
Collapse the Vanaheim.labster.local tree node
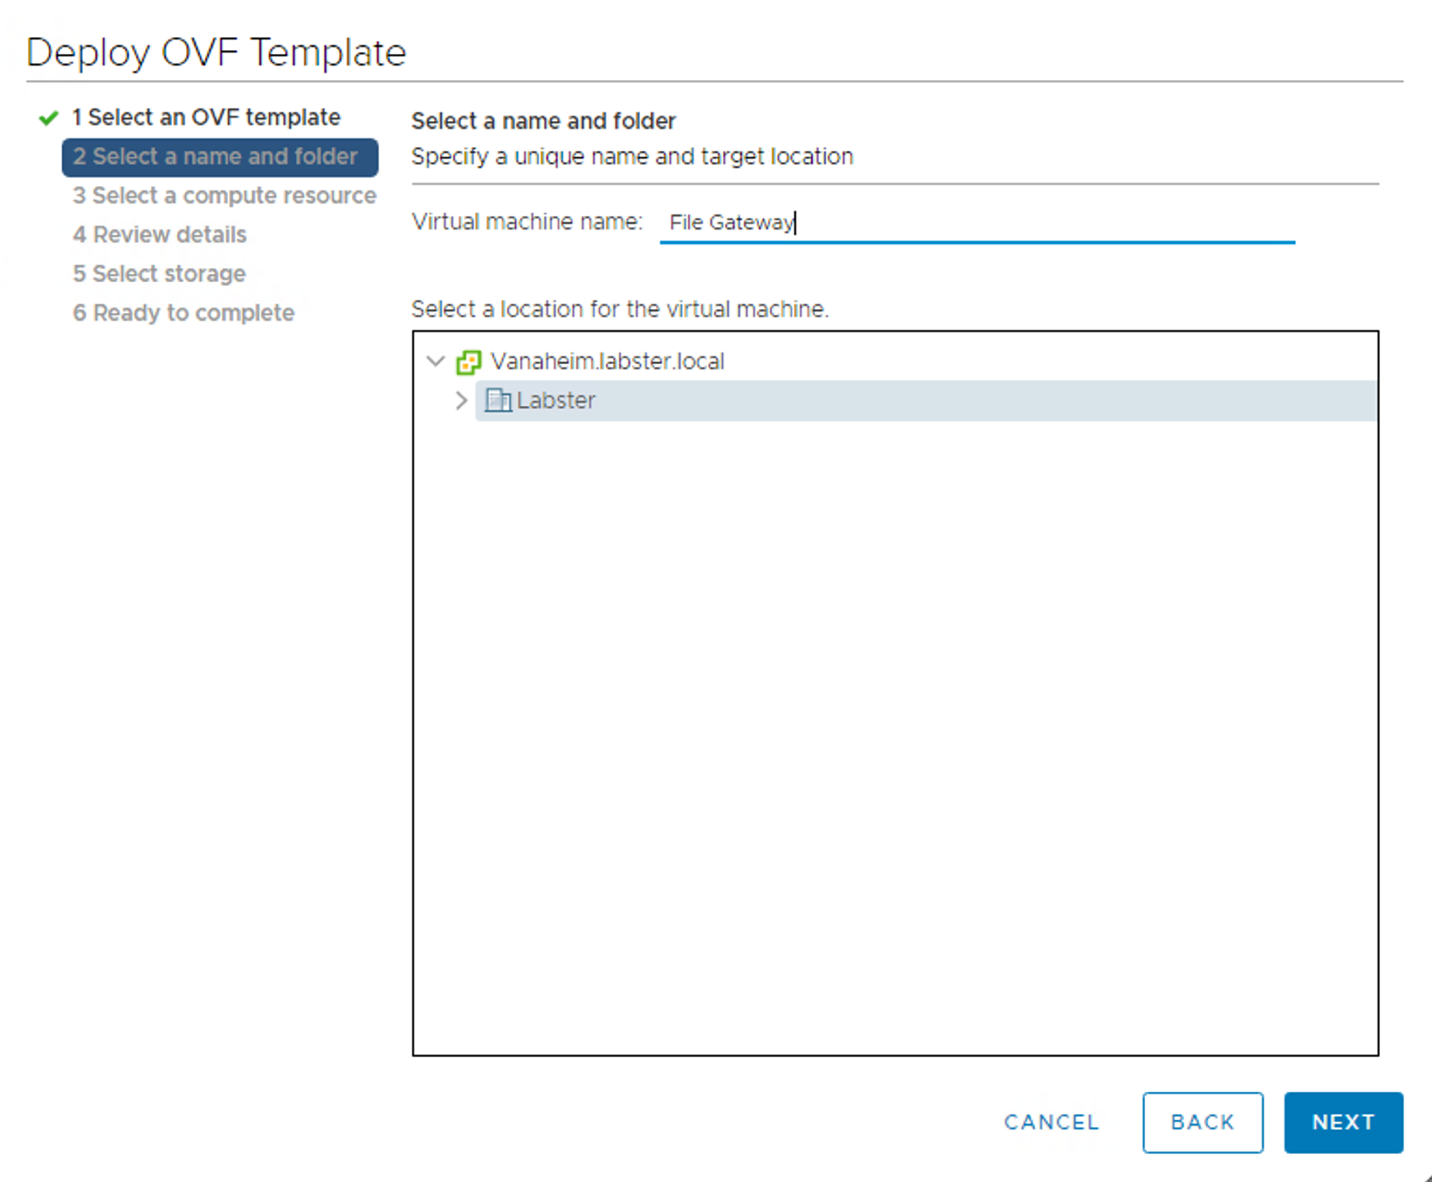click(x=436, y=361)
